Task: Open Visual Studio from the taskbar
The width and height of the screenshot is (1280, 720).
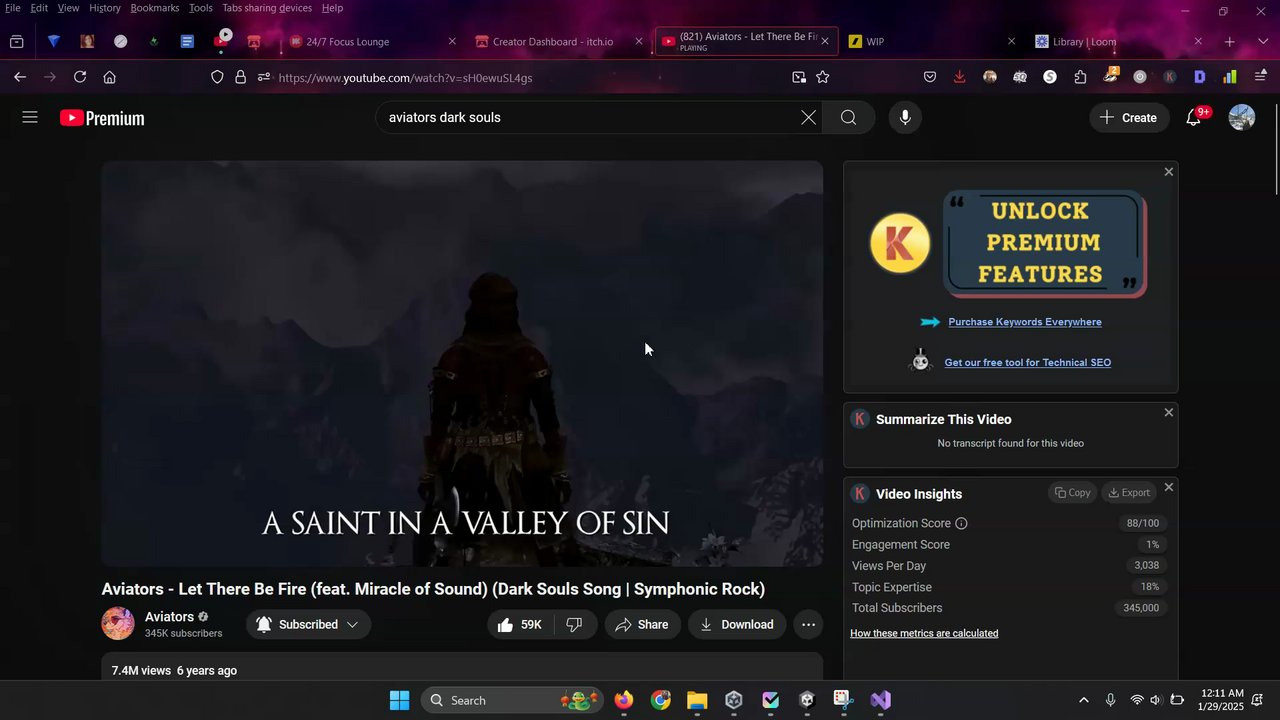Action: click(x=880, y=700)
